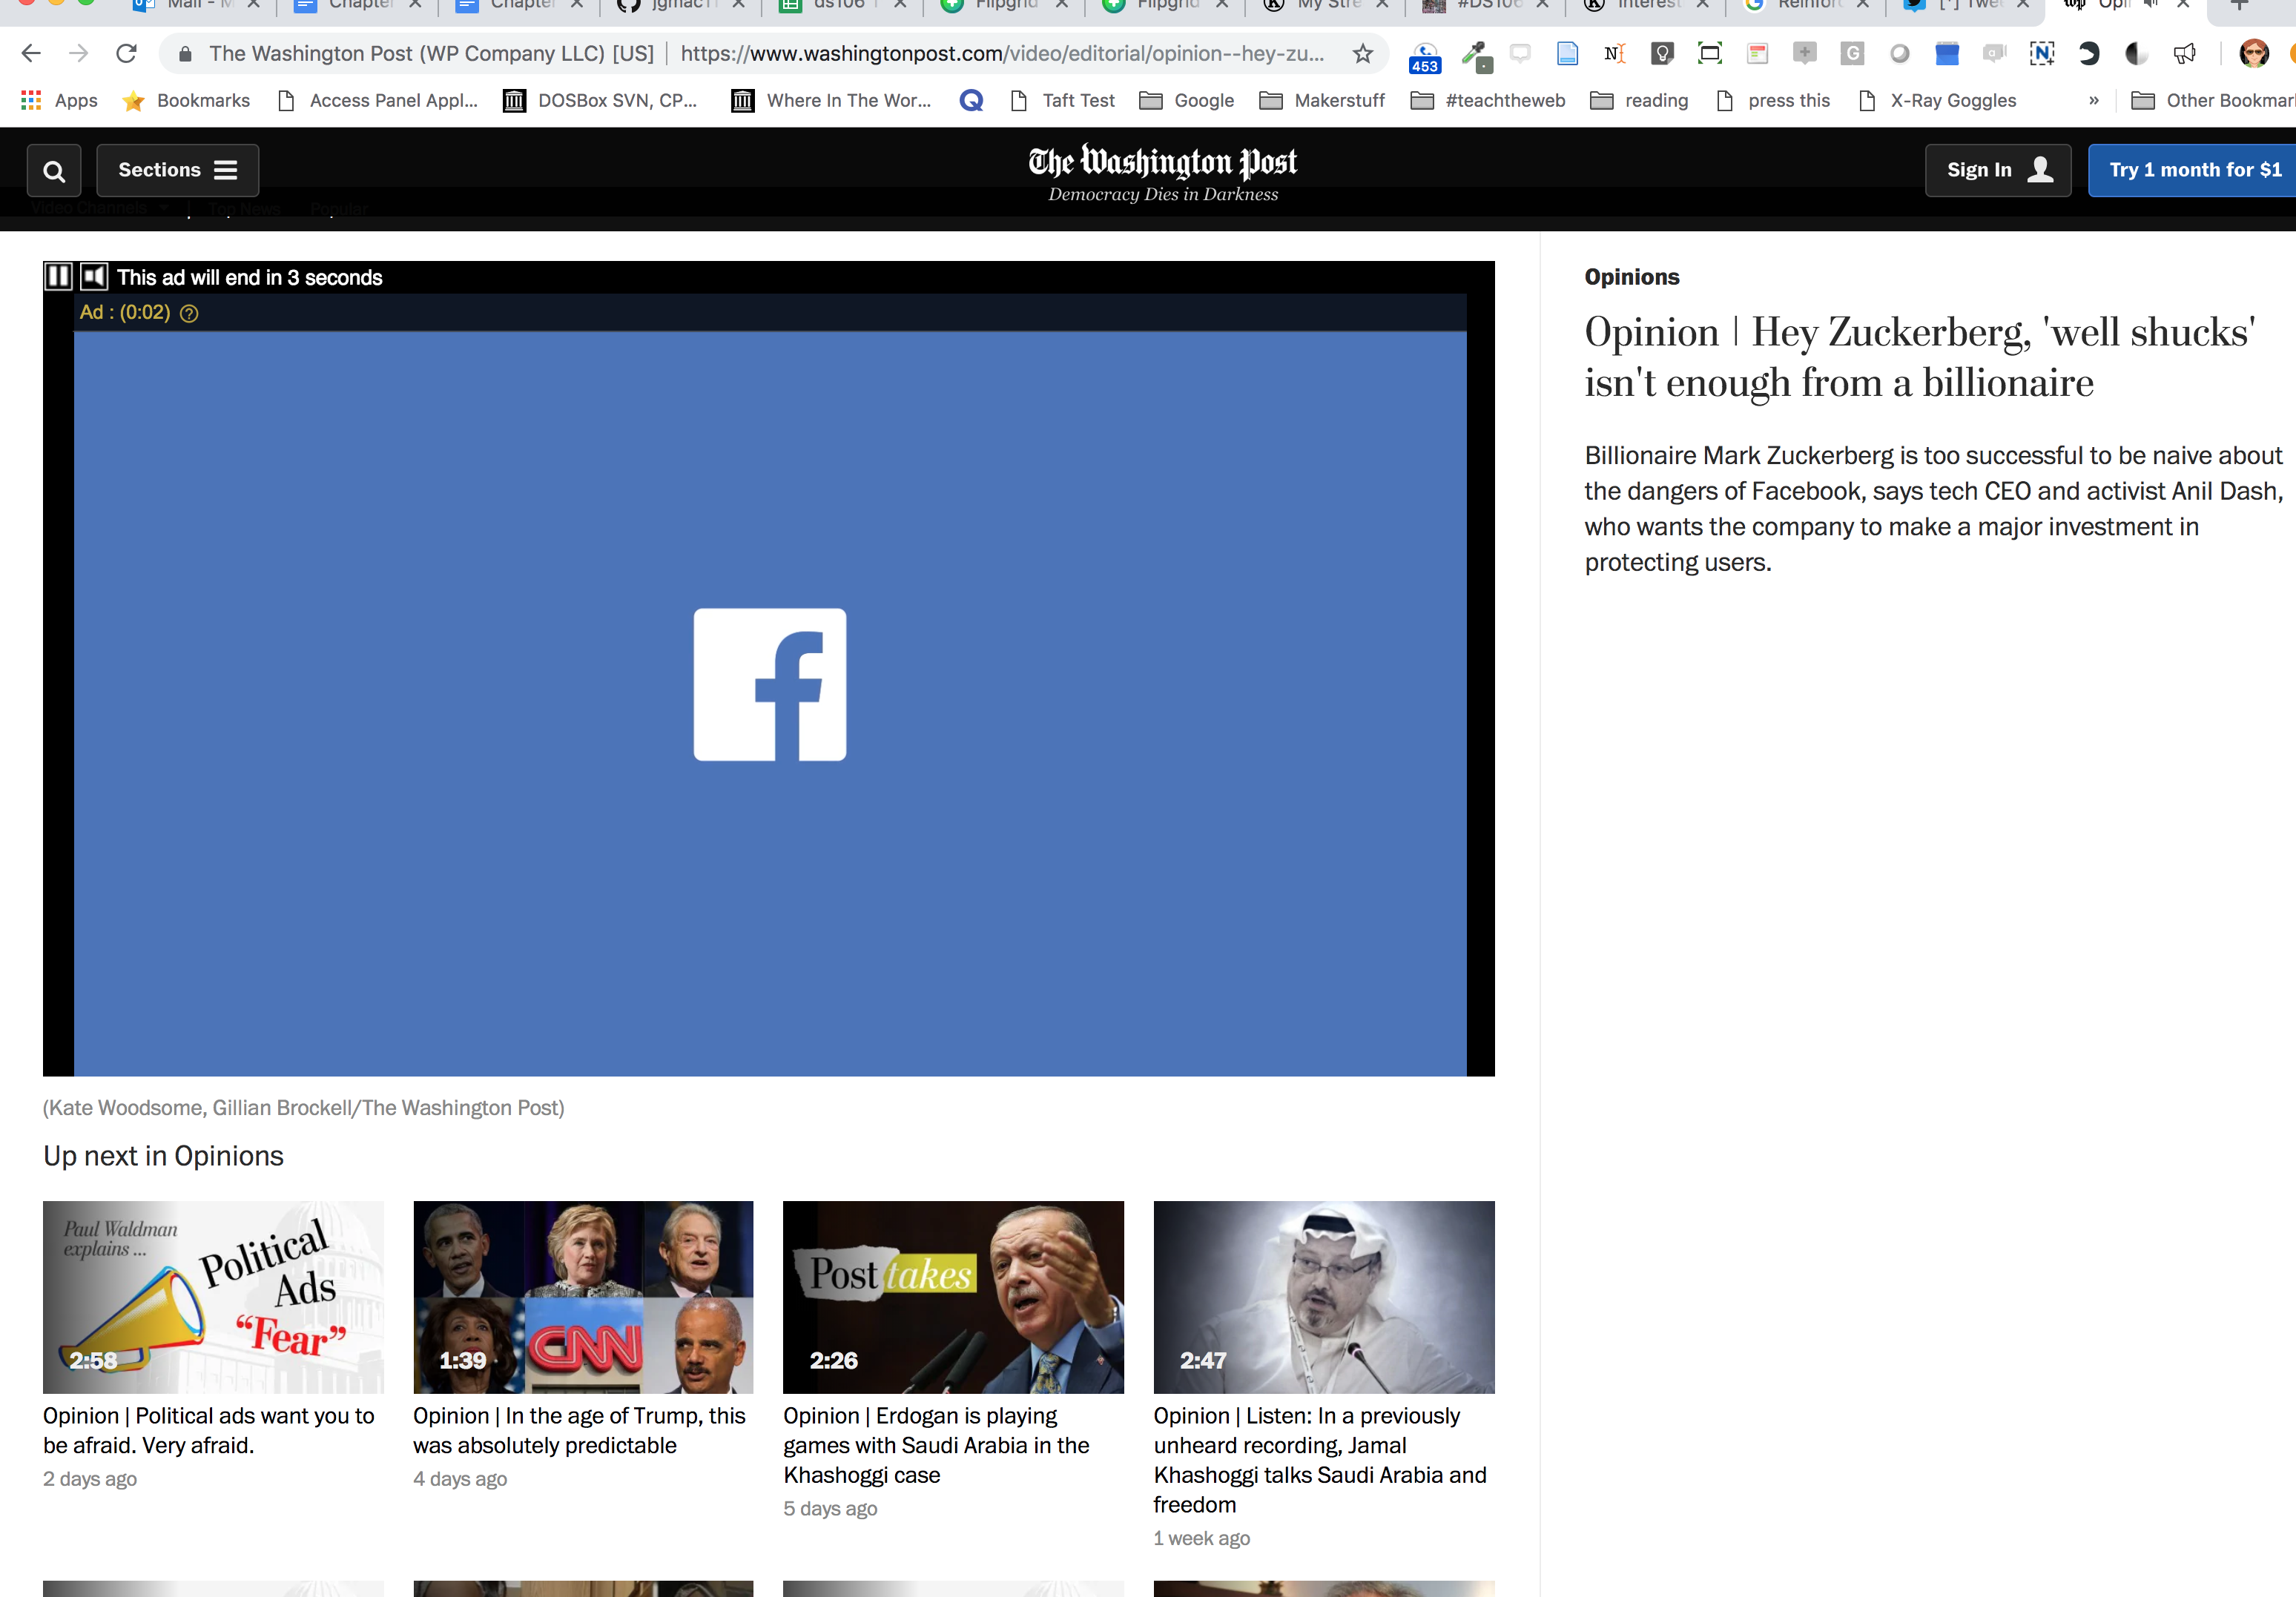Open 'In the age of Trump' headline

click(580, 1430)
